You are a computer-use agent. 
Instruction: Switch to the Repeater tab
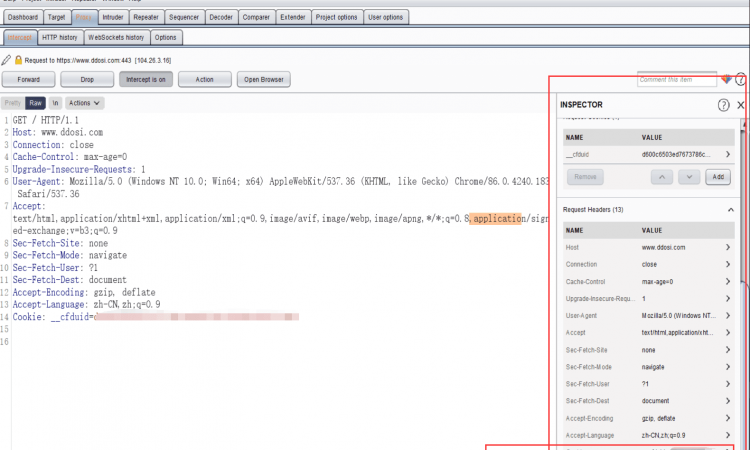tap(146, 17)
